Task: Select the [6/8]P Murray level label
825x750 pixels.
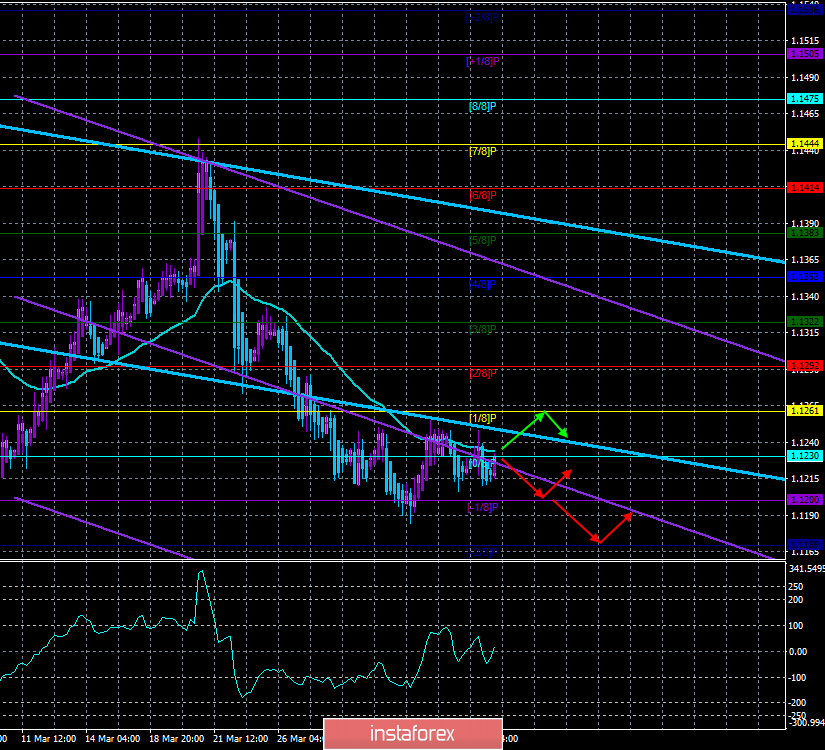Action: click(x=482, y=196)
